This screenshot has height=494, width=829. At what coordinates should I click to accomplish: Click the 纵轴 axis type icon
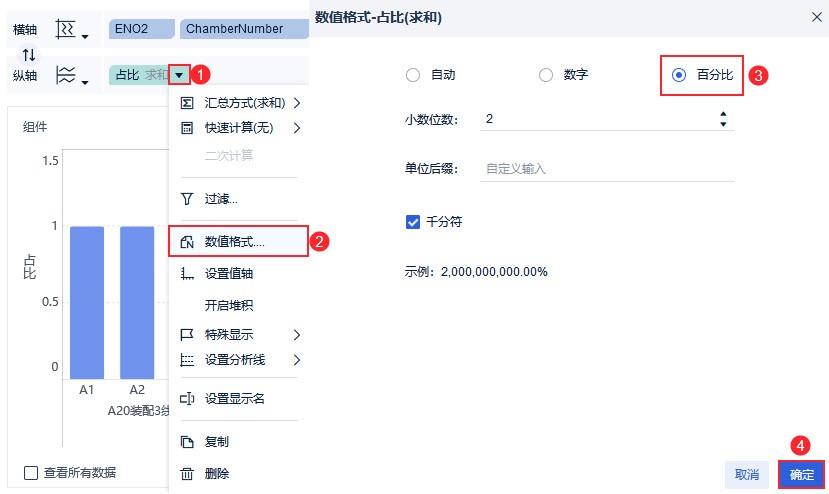point(67,74)
